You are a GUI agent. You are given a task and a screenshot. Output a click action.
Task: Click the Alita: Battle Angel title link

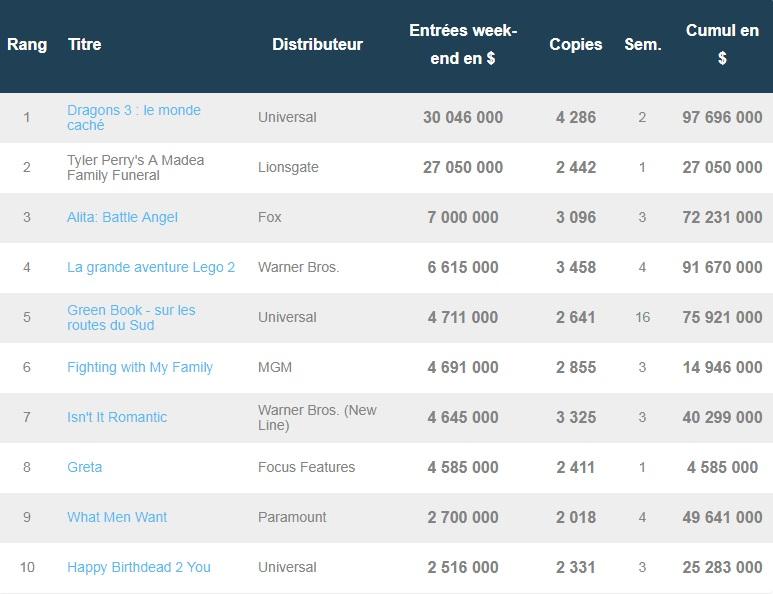[122, 217]
